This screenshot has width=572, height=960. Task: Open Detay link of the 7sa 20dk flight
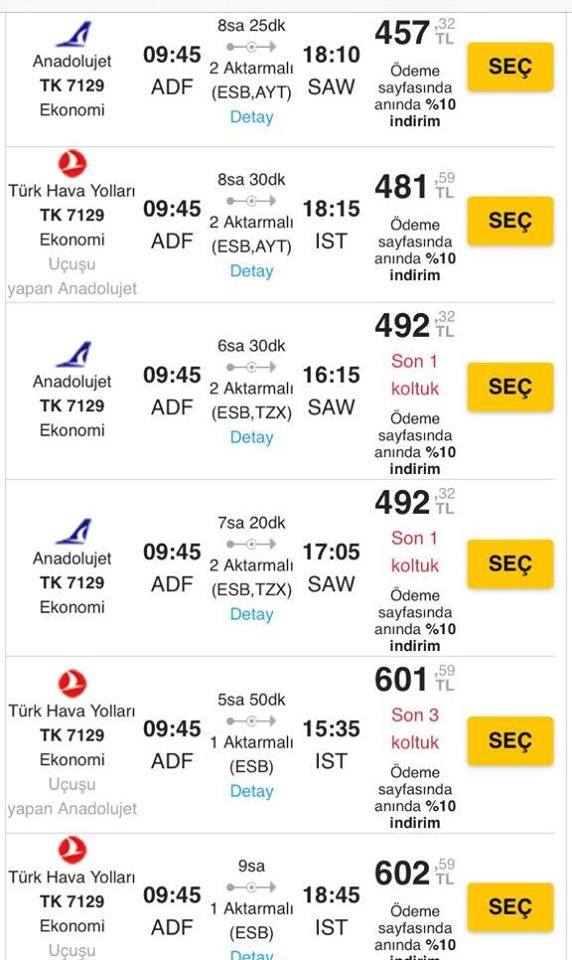point(251,614)
